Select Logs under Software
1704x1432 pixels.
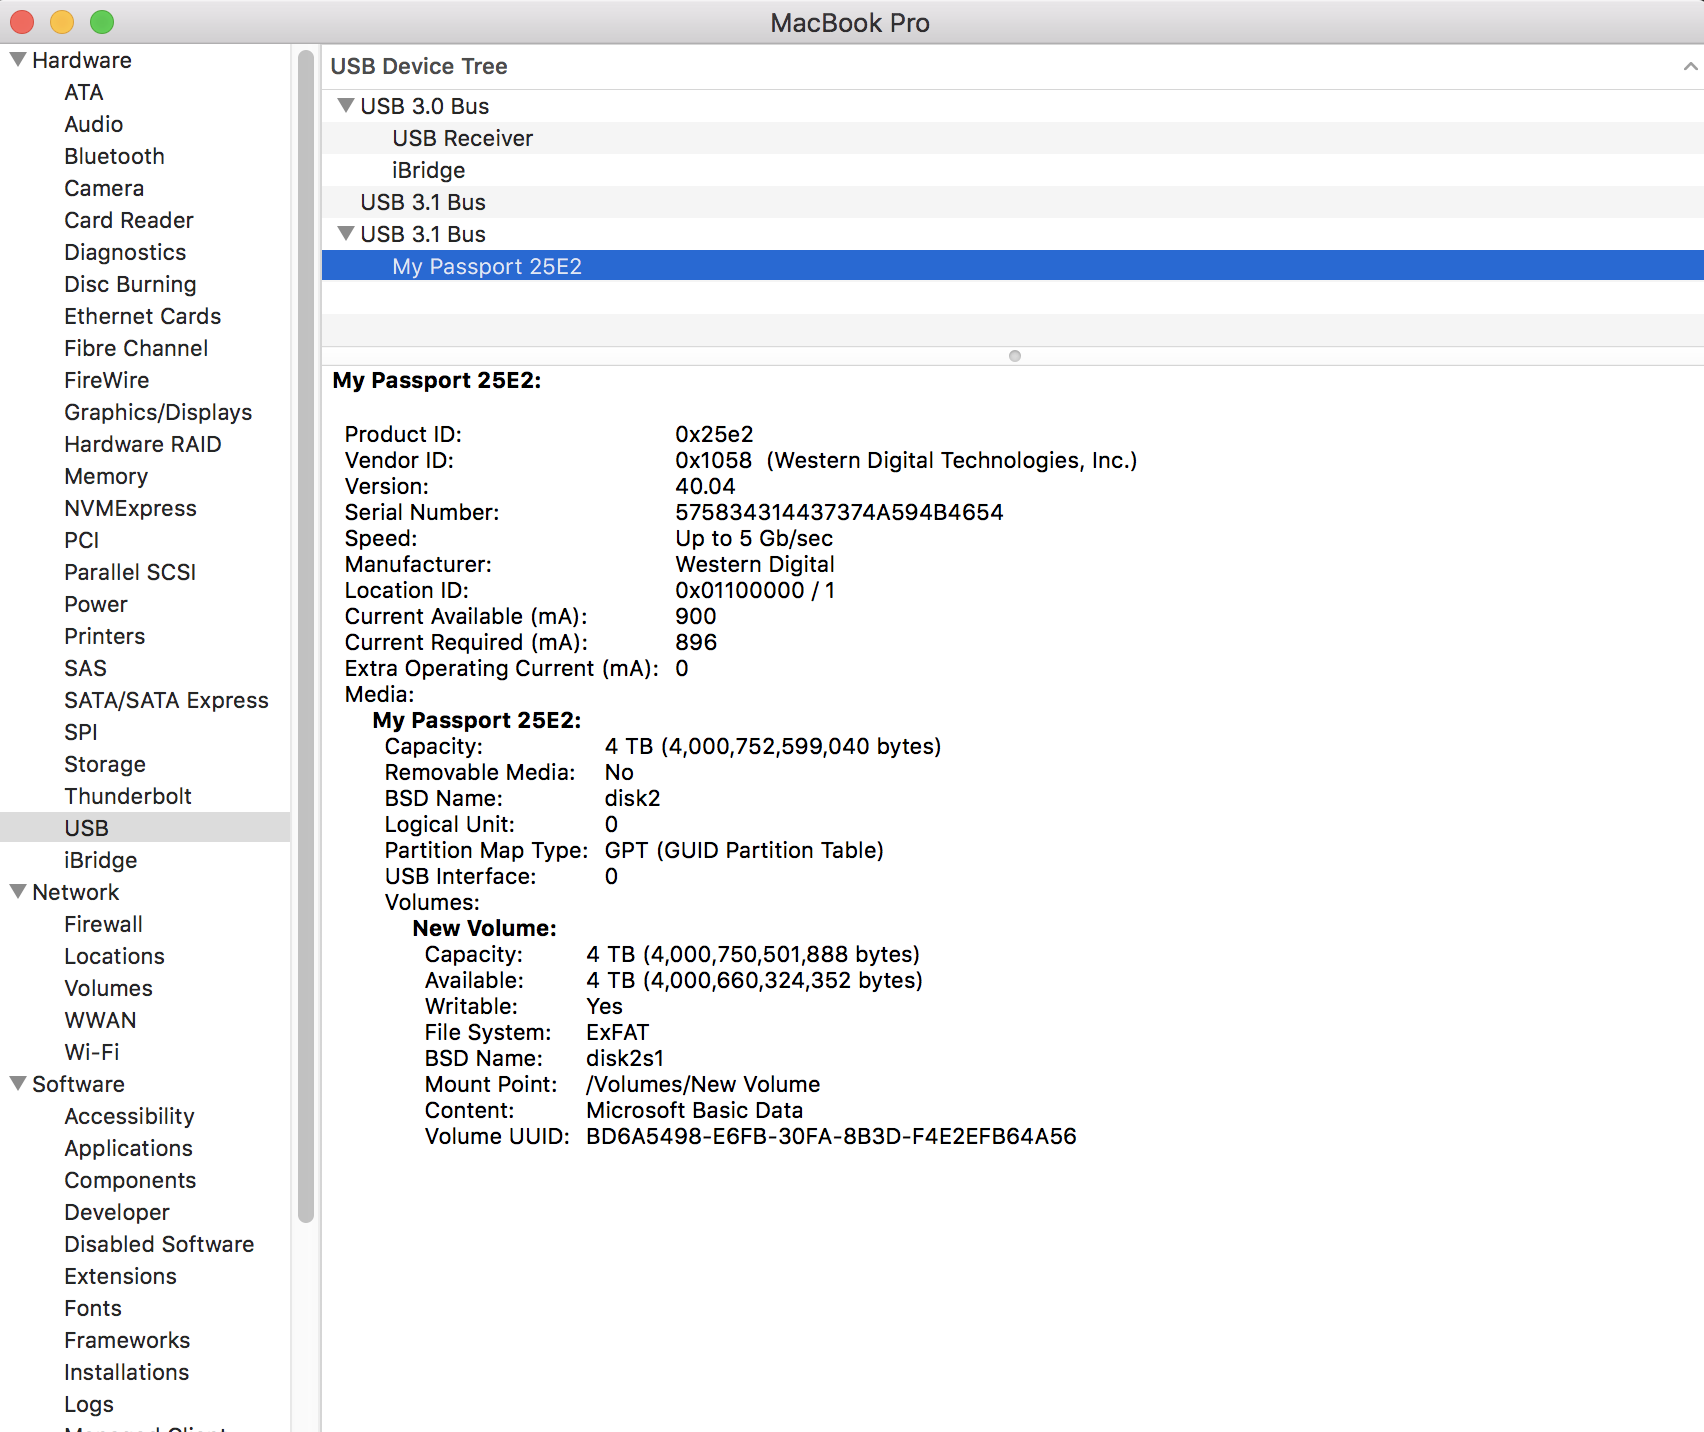(x=89, y=1404)
